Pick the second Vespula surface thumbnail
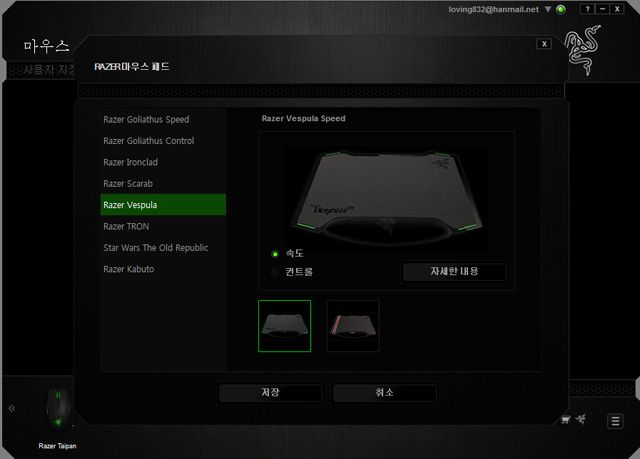The height and width of the screenshot is (459, 640). pyautogui.click(x=353, y=326)
